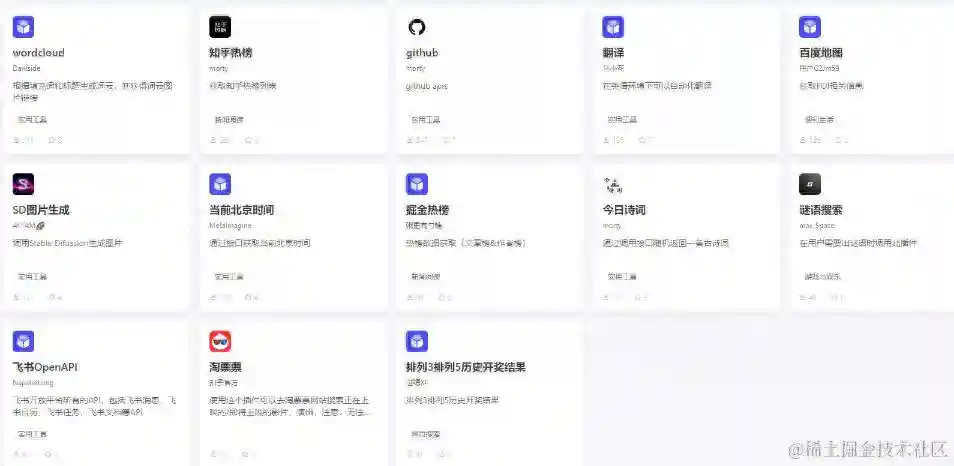Click the 实用工具 tag on wordcloud card
Screen dimensions: 954x466
[x=32, y=120]
